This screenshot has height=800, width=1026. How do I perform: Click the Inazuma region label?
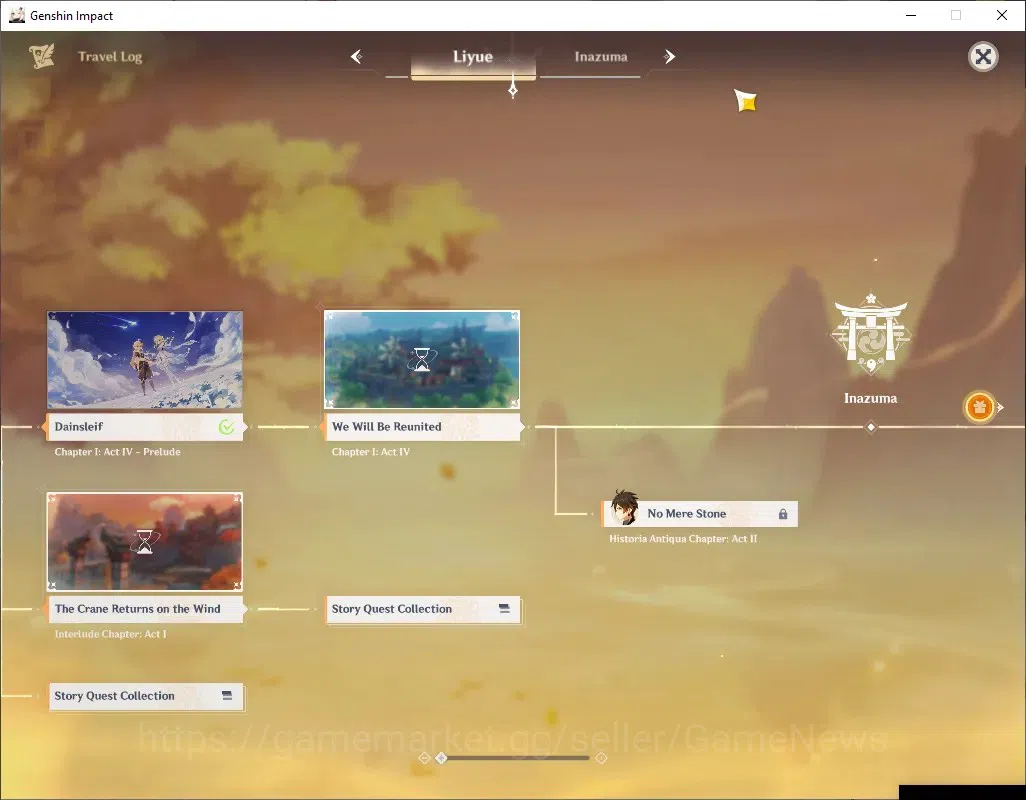click(x=870, y=398)
